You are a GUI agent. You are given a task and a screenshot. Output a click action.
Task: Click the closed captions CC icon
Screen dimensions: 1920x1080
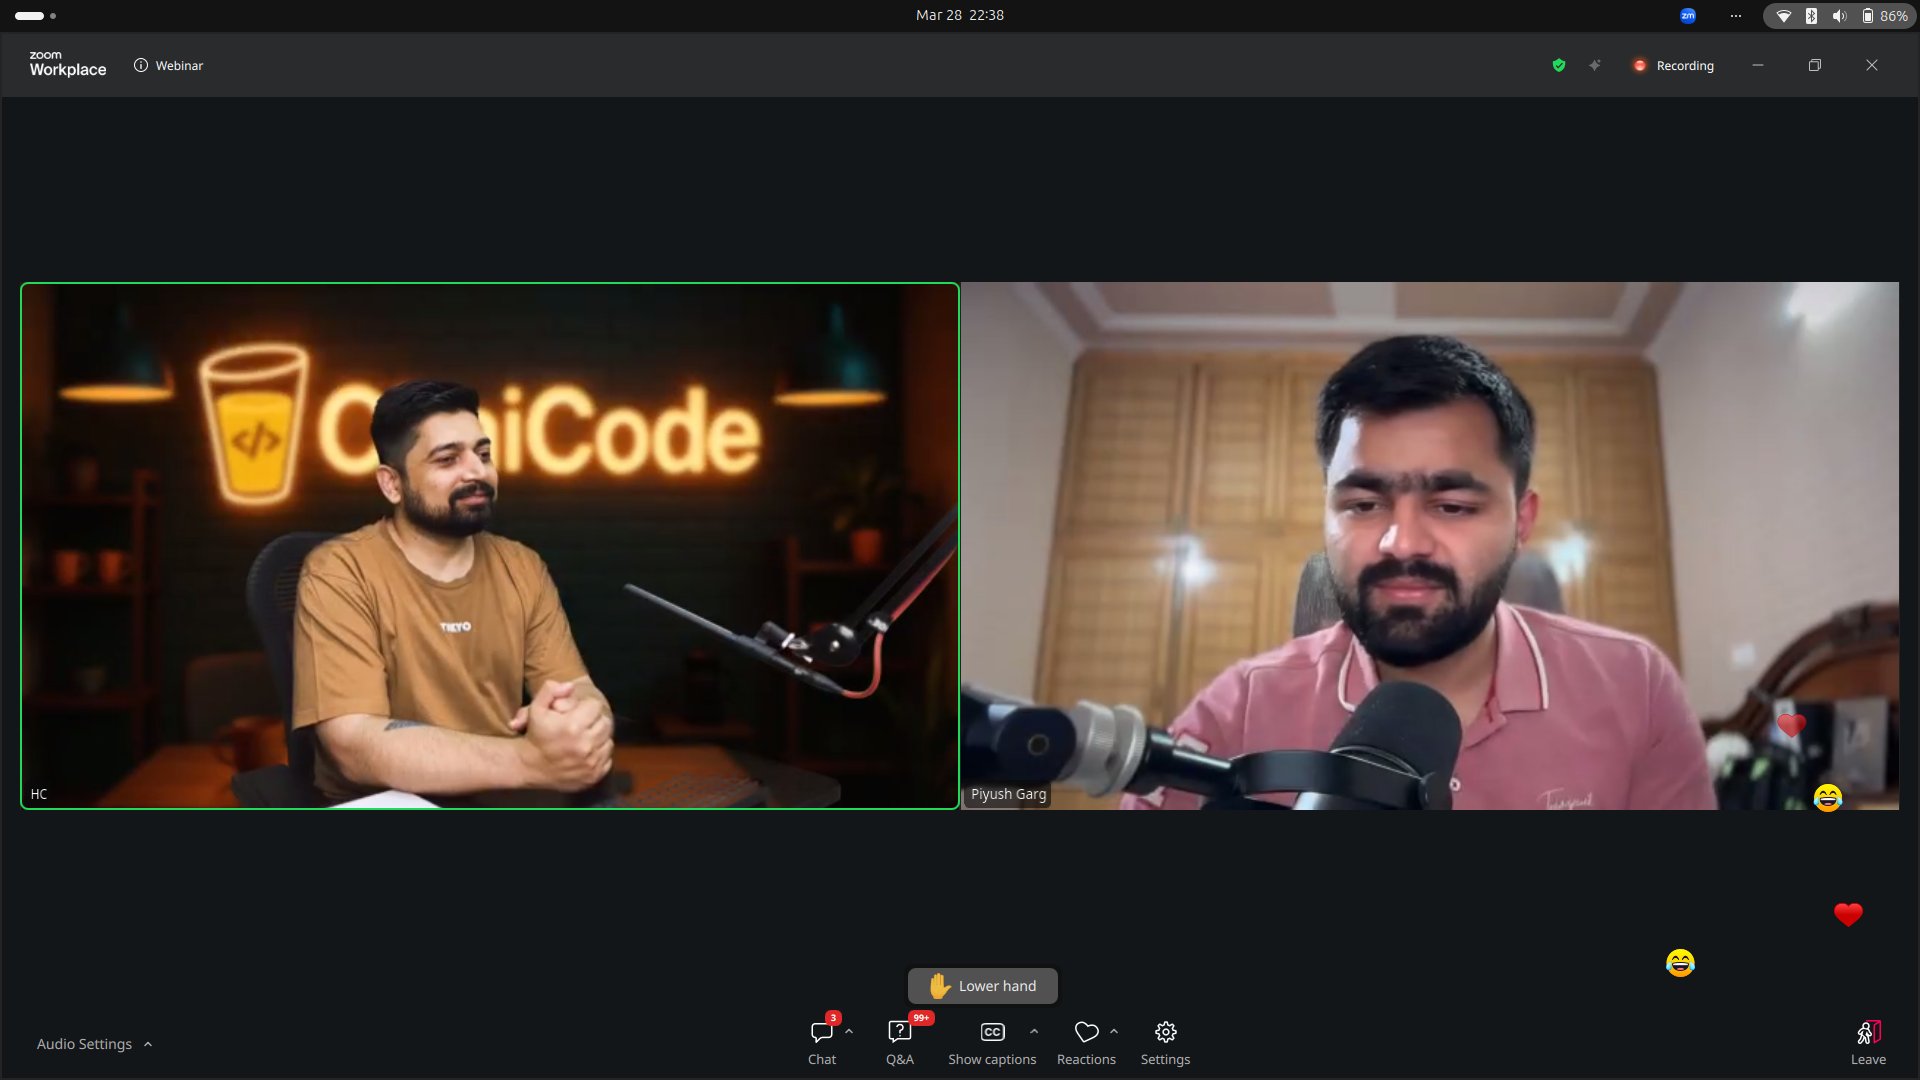coord(992,1032)
